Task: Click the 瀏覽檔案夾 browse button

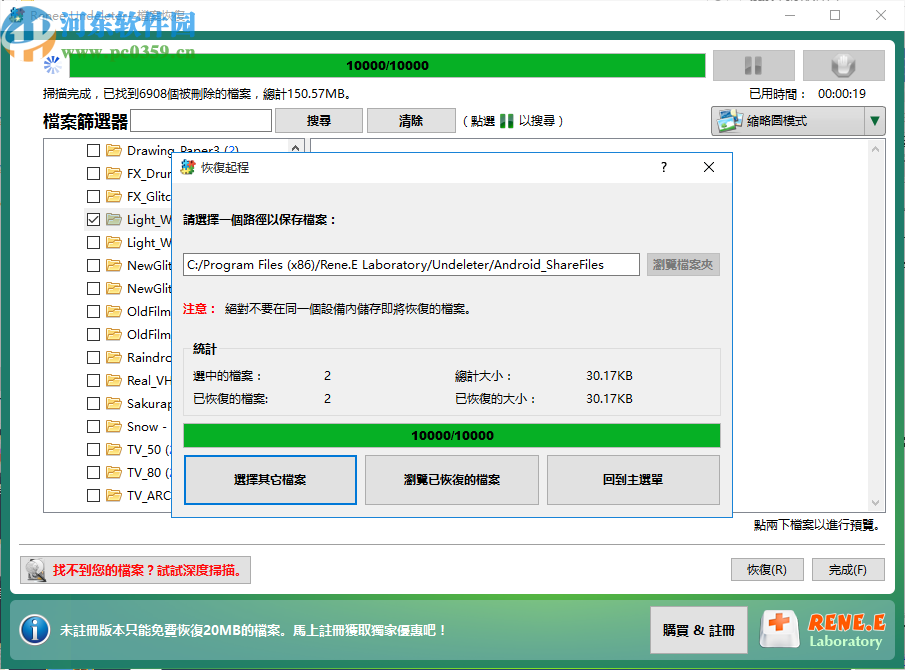Action: tap(683, 265)
